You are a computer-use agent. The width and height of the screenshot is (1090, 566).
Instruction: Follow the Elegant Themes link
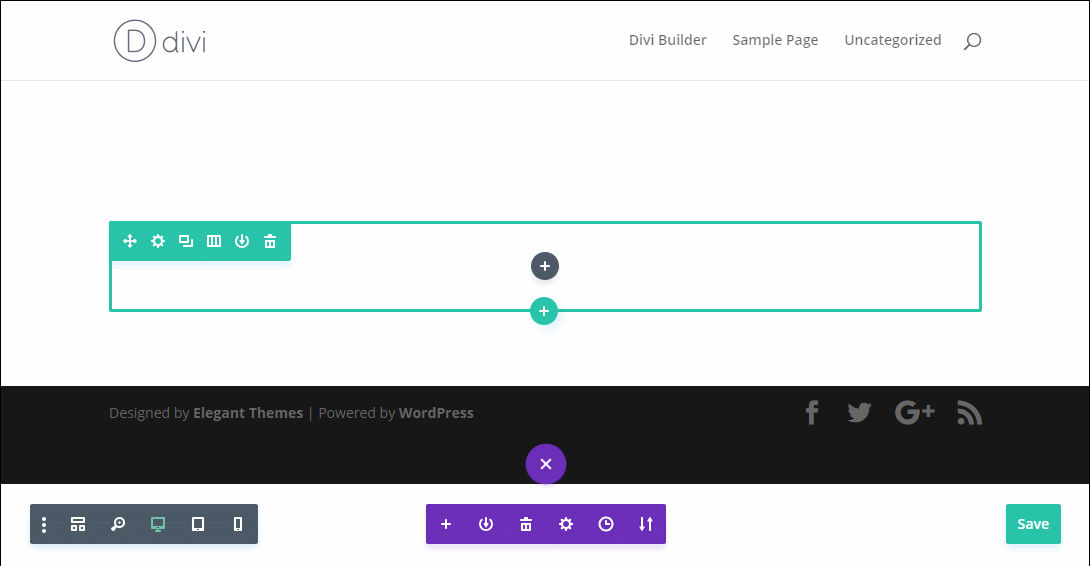pos(248,413)
